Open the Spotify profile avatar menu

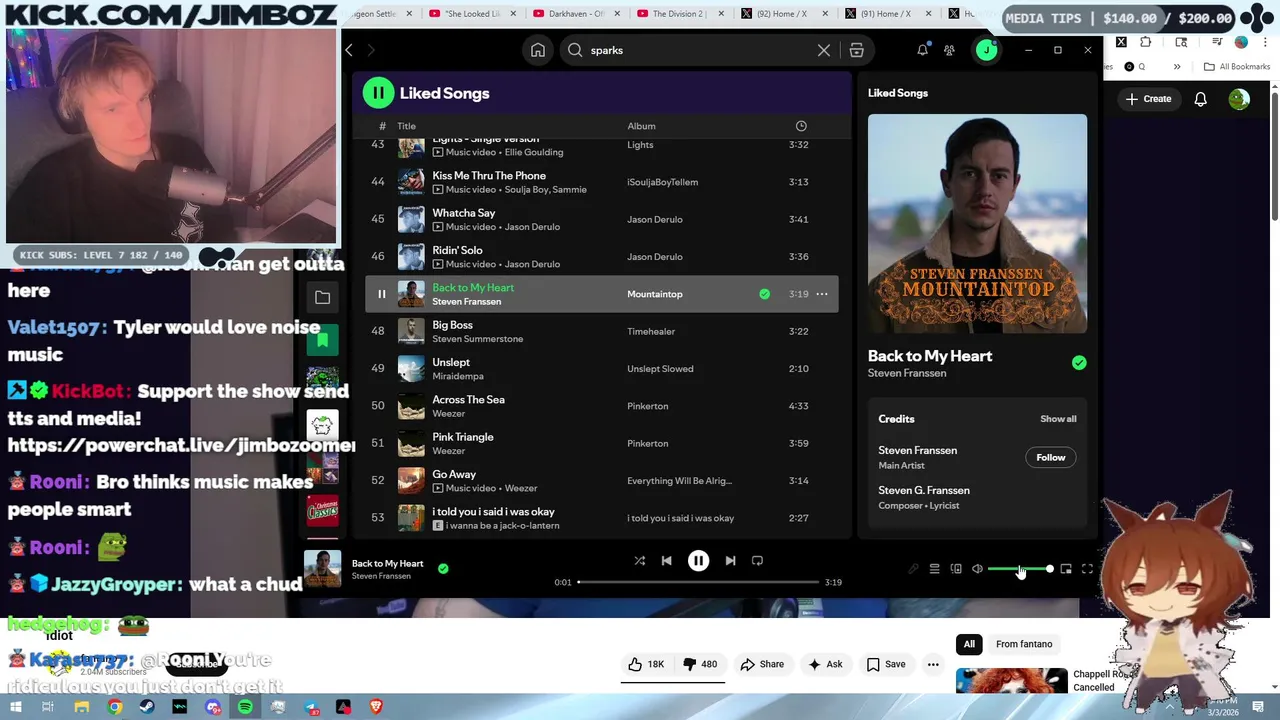986,50
